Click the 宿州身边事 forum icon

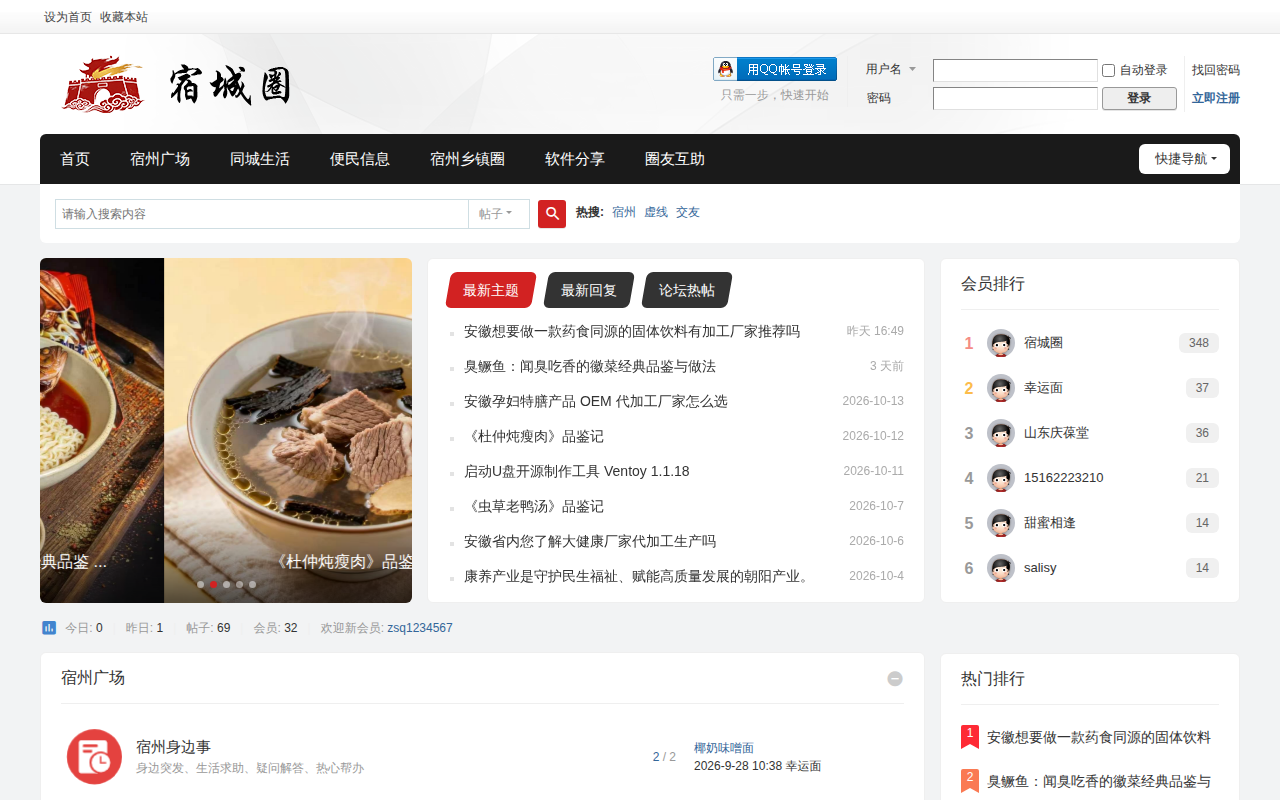click(x=94, y=757)
